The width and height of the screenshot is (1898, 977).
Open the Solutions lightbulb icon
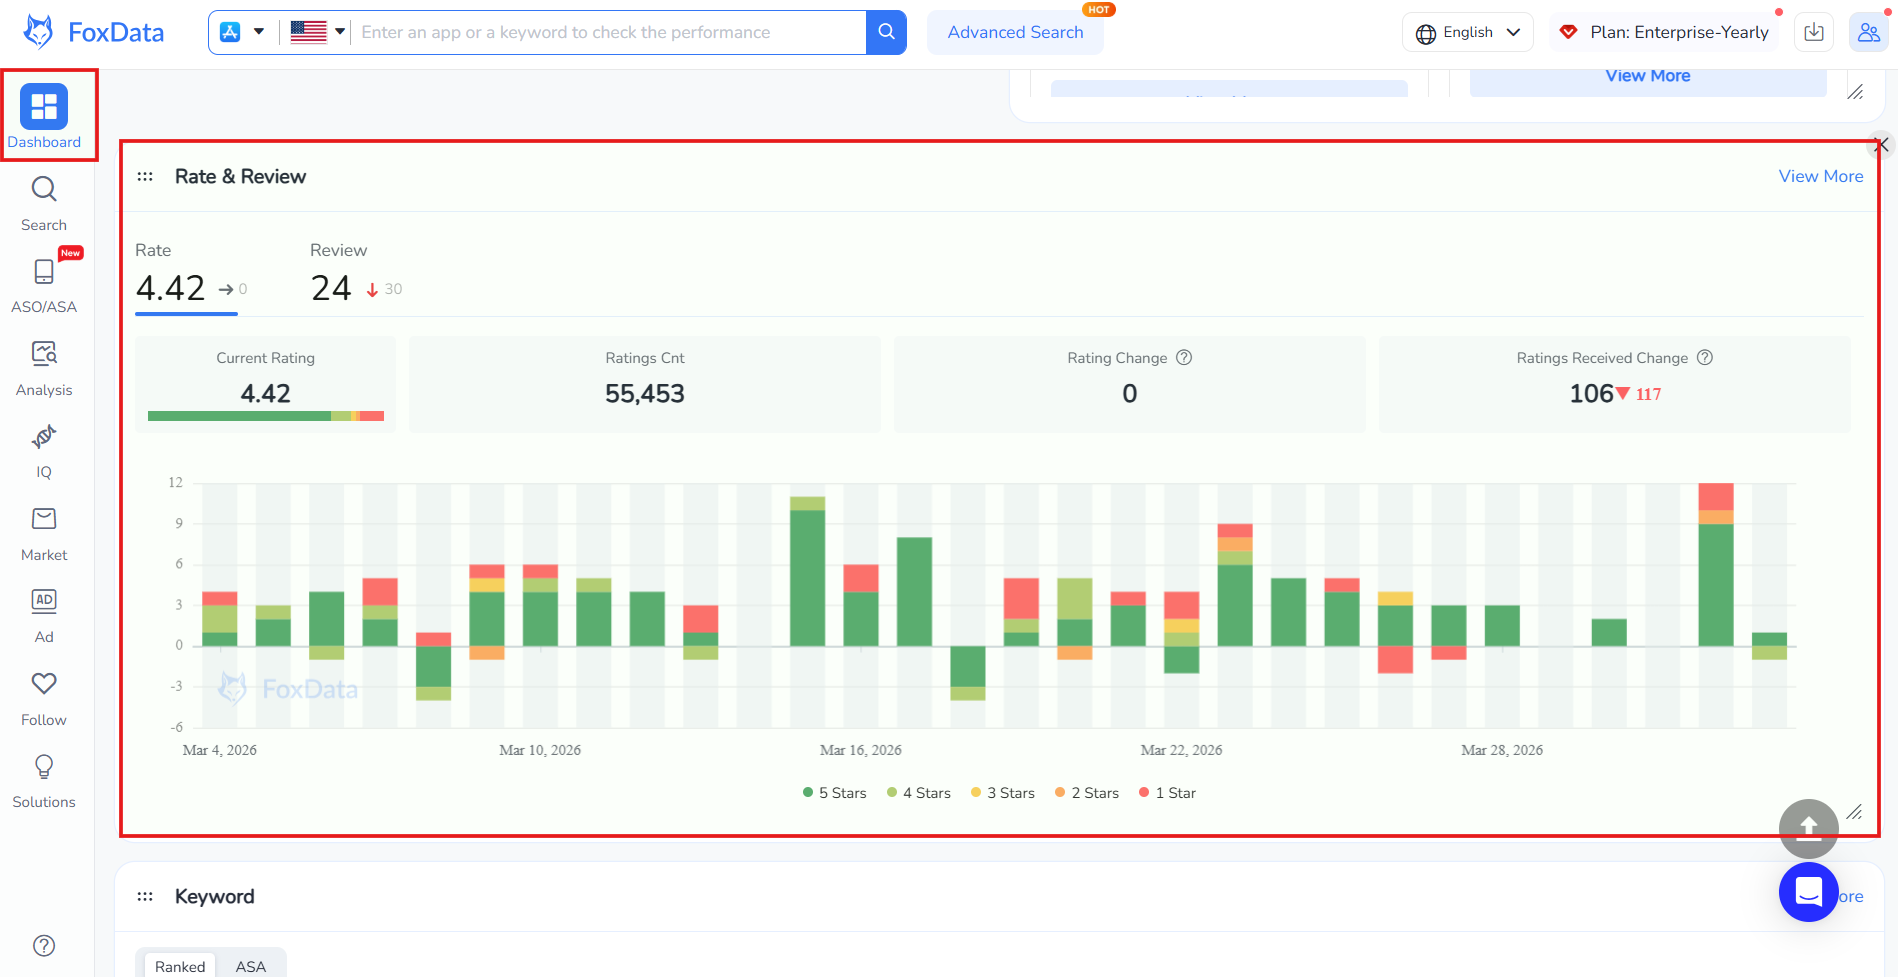(x=44, y=767)
